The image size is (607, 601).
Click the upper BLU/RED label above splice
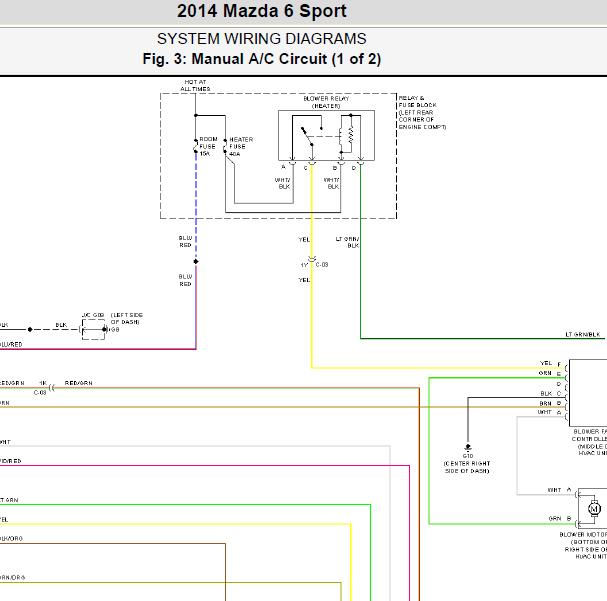pos(185,241)
